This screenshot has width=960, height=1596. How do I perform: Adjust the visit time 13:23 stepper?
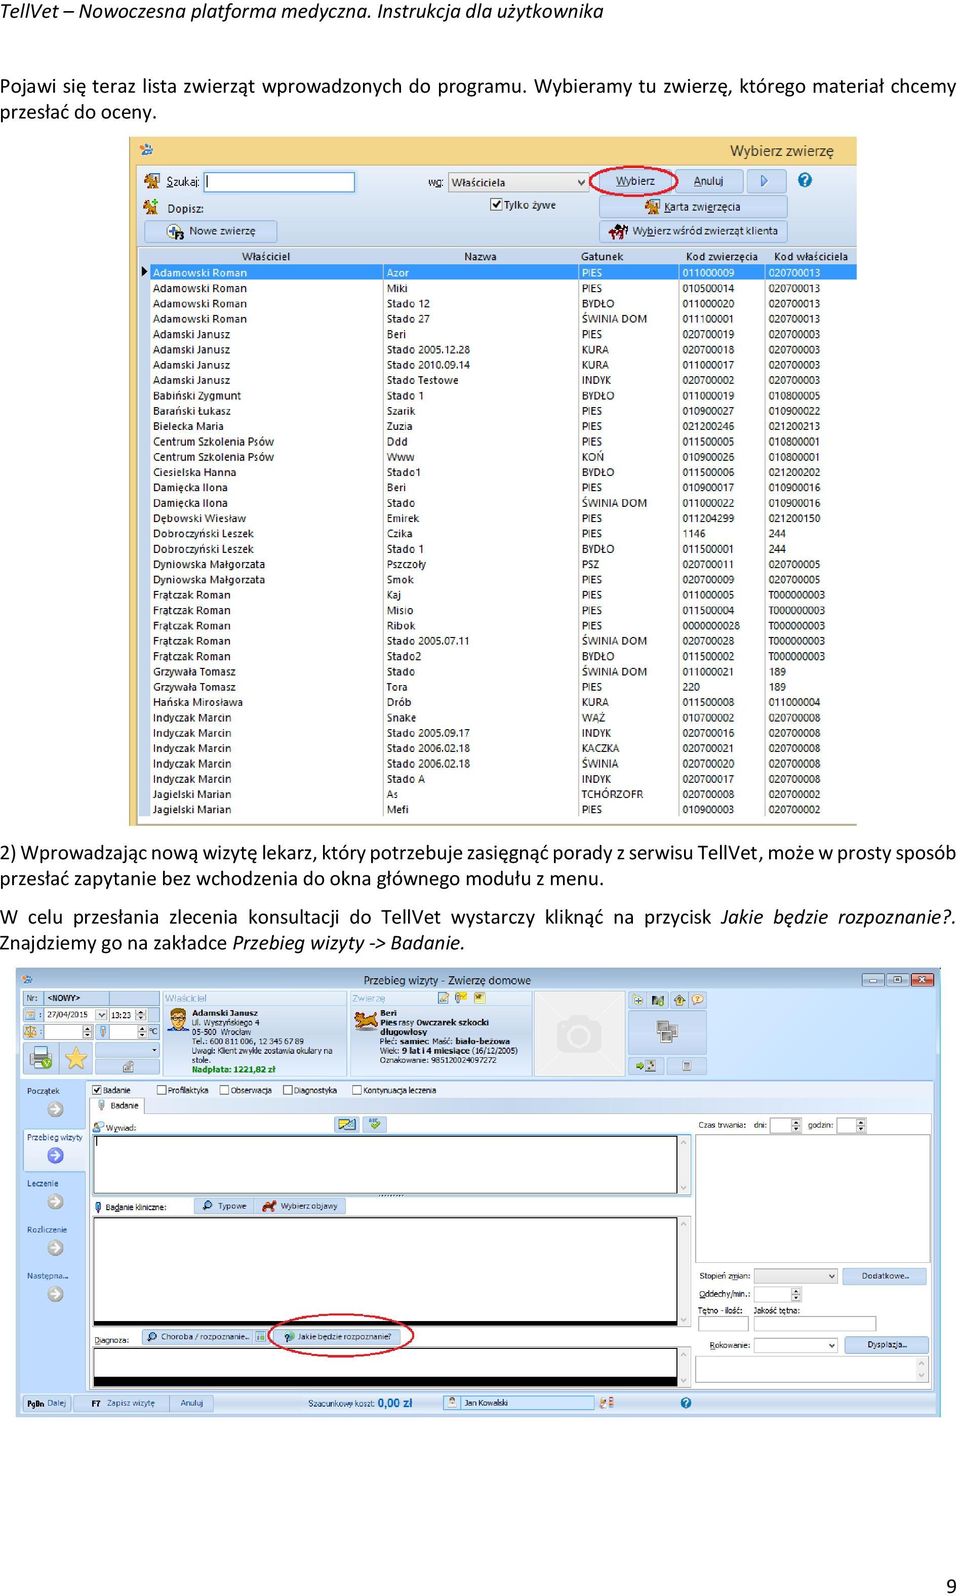pos(141,1015)
